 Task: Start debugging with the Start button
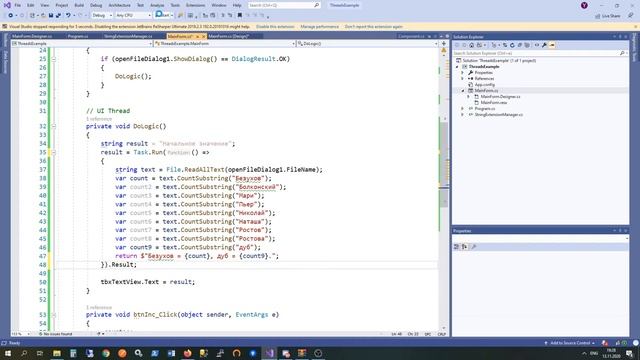[162, 15]
